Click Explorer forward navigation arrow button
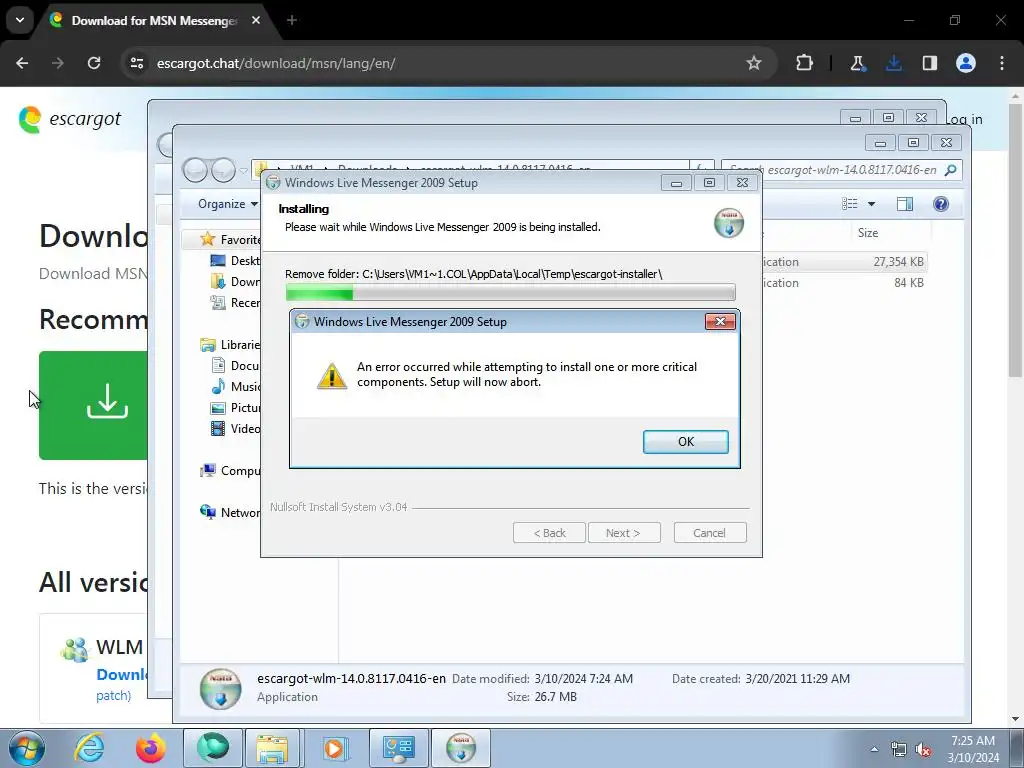Screen dimensions: 1024x768 point(223,170)
